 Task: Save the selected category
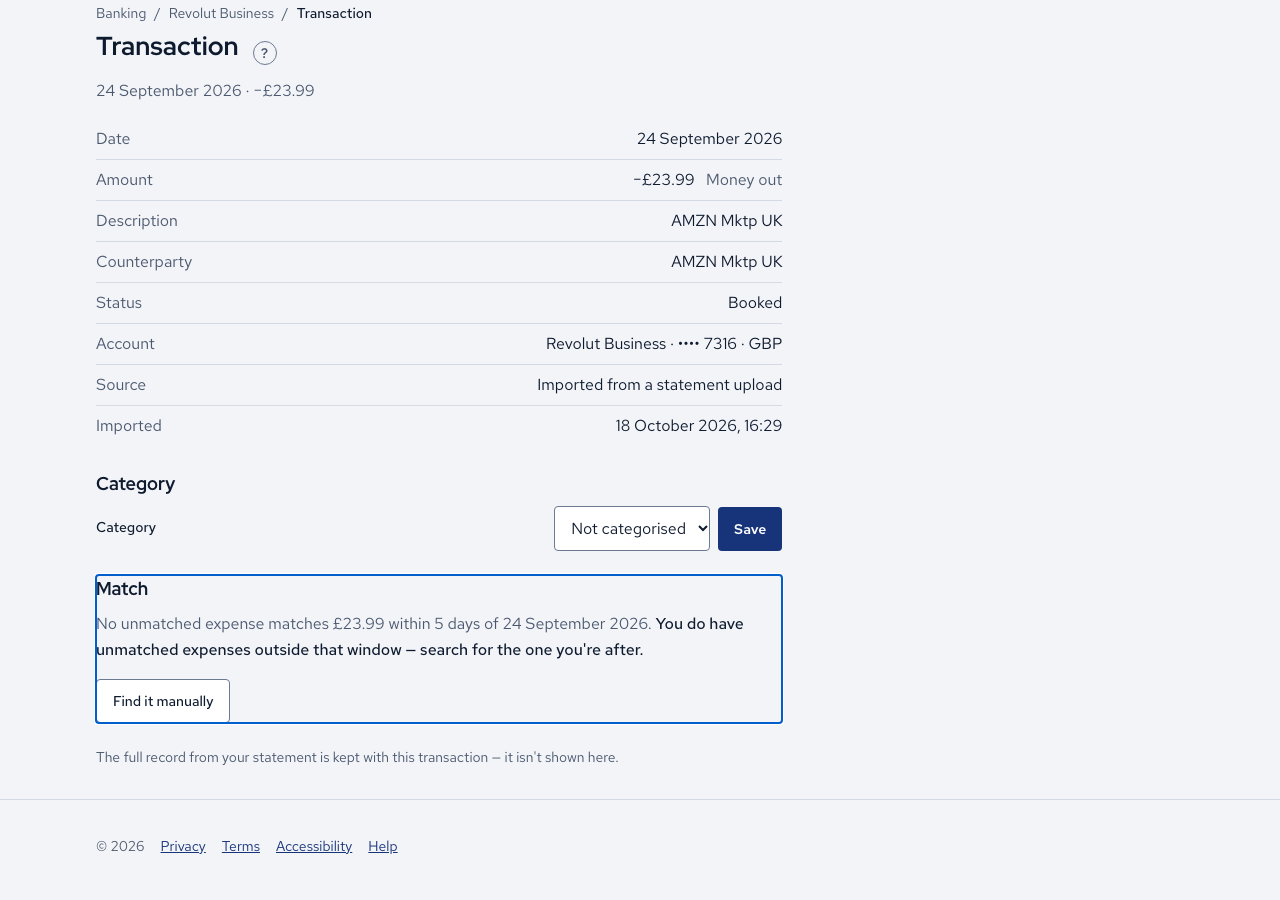pyautogui.click(x=750, y=529)
